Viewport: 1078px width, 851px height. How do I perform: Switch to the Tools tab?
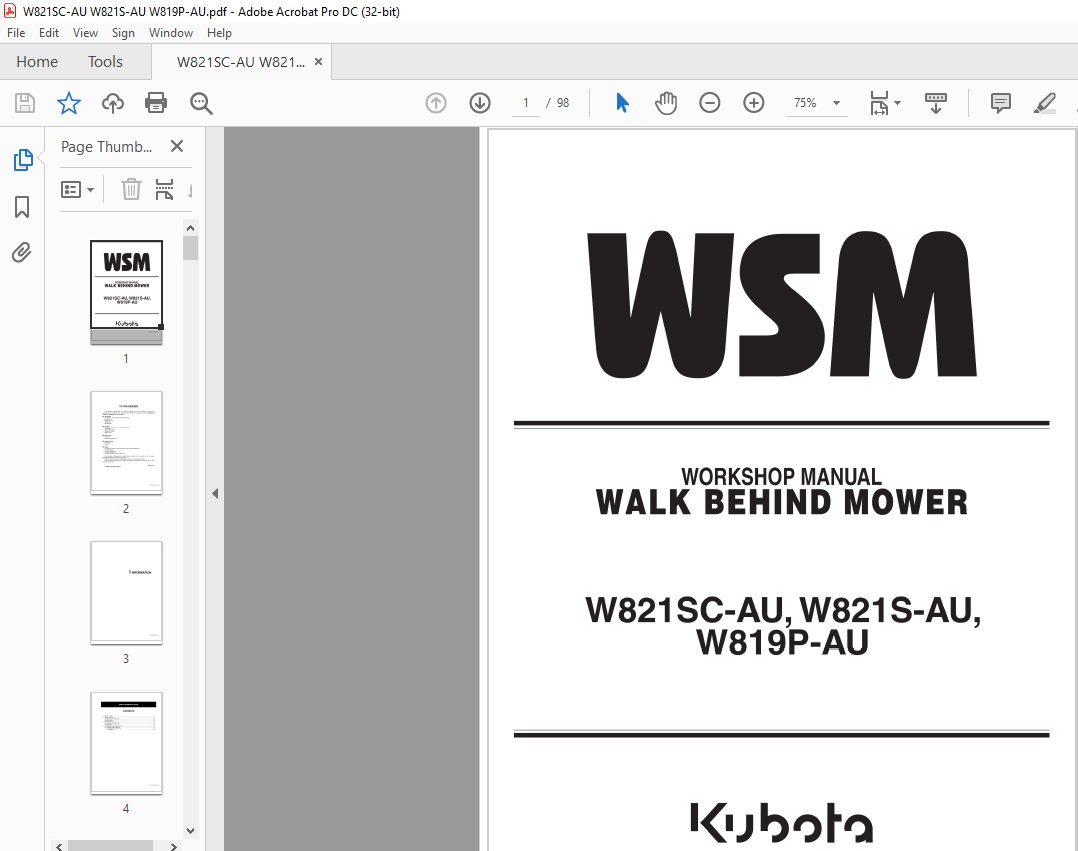point(105,62)
